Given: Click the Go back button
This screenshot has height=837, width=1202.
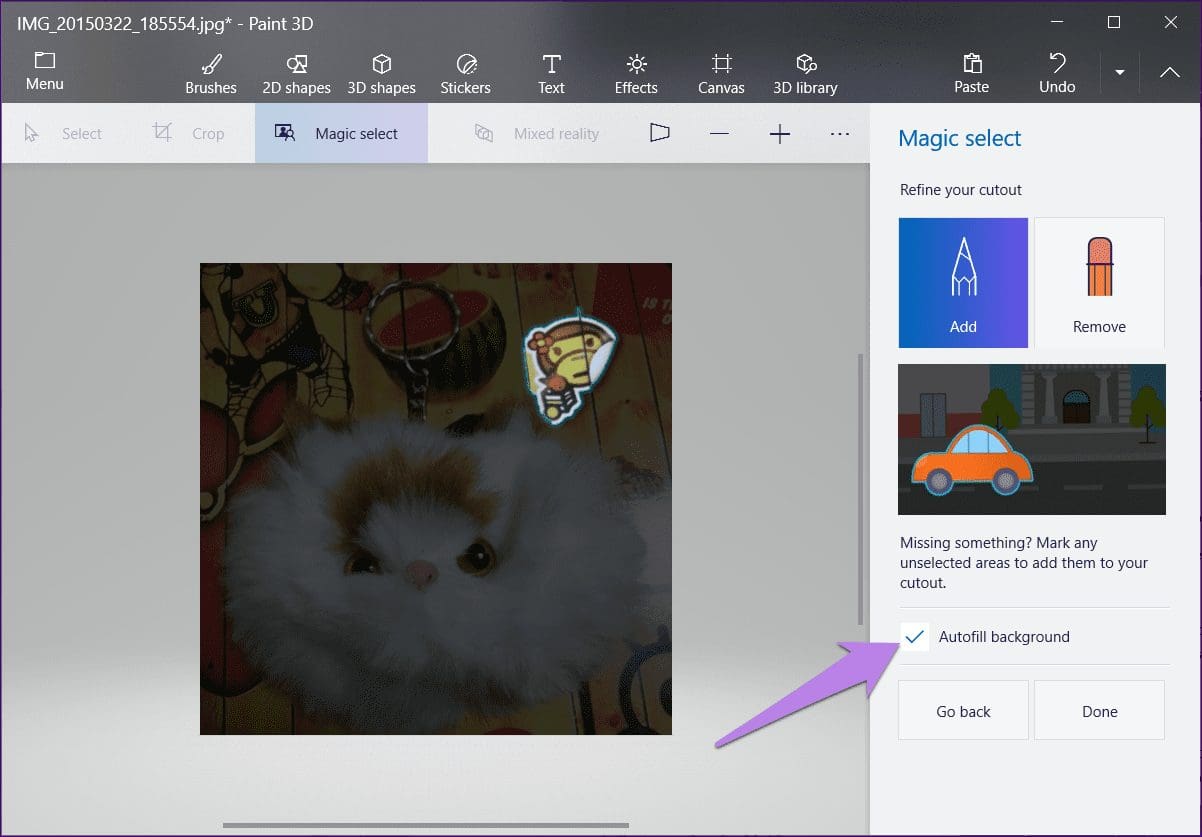Looking at the screenshot, I should [963, 711].
